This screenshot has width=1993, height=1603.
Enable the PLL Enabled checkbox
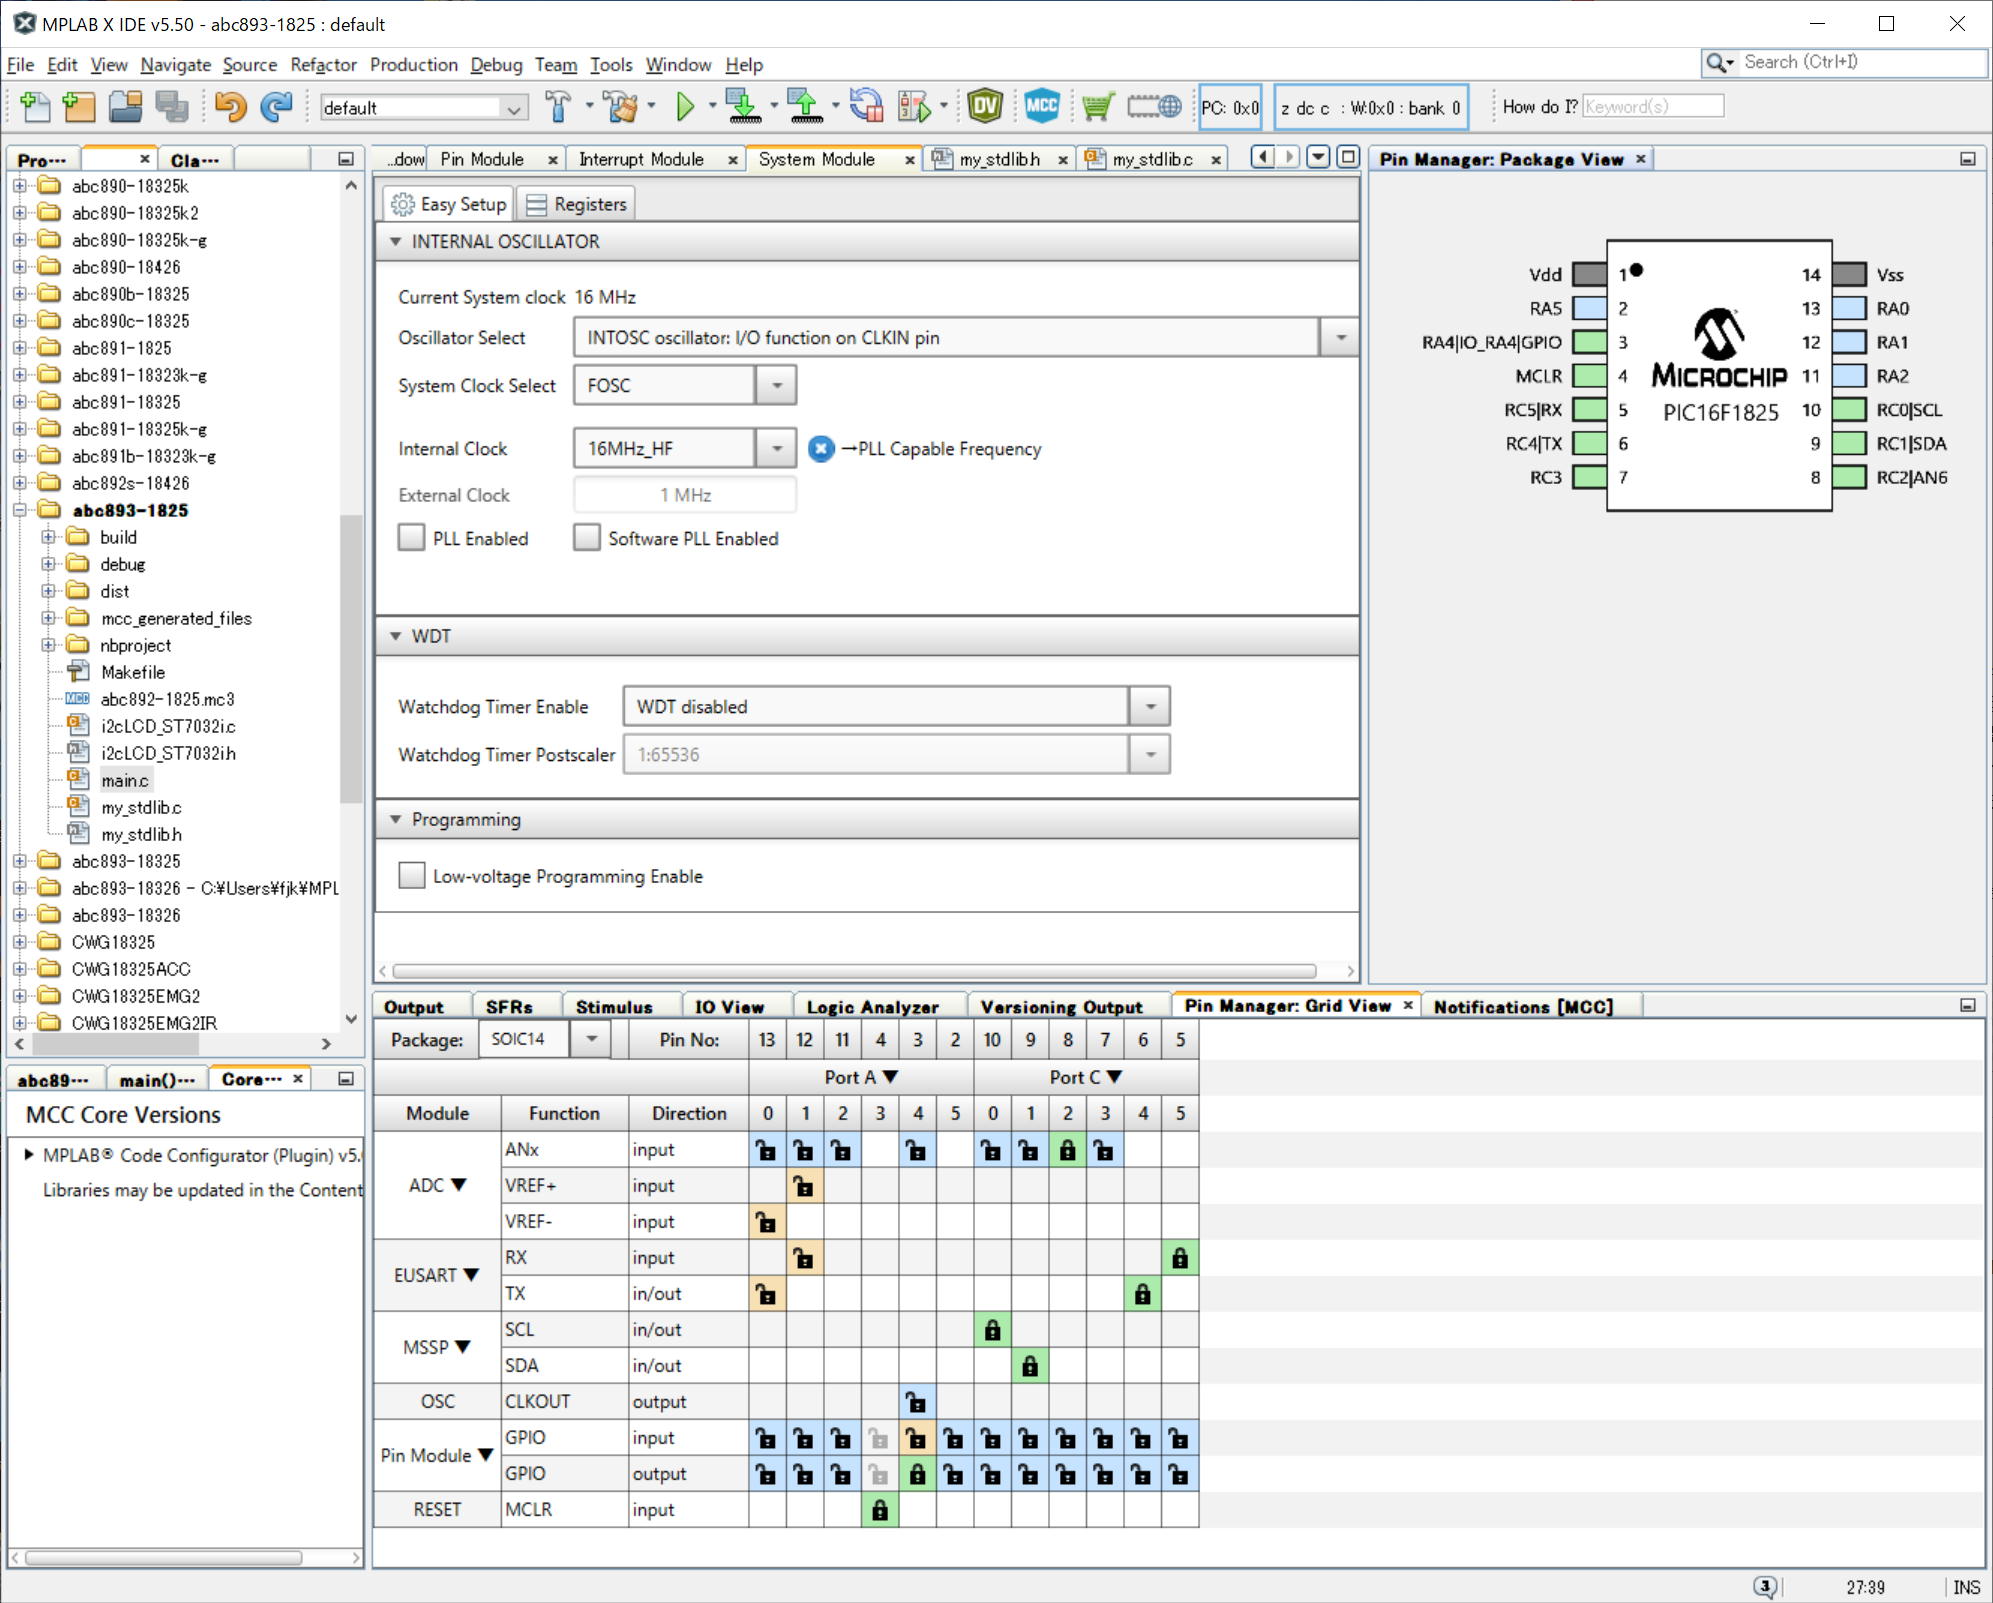412,538
